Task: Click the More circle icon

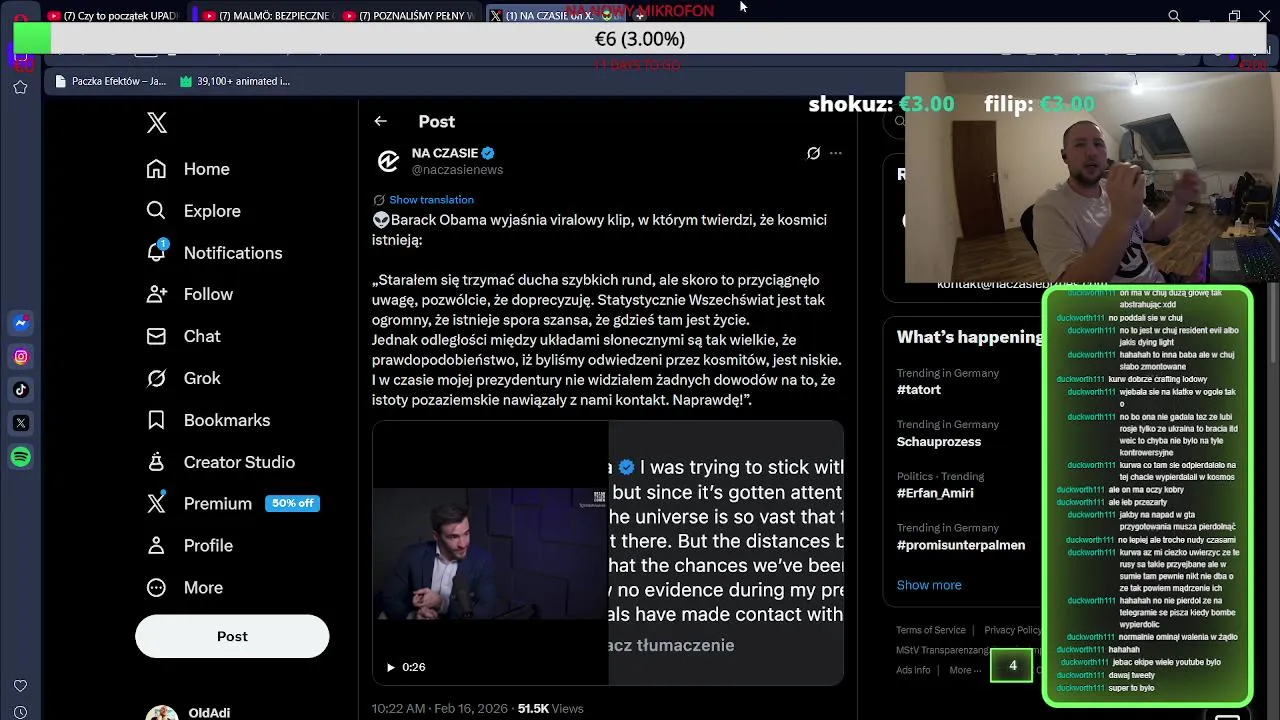Action: (x=156, y=587)
